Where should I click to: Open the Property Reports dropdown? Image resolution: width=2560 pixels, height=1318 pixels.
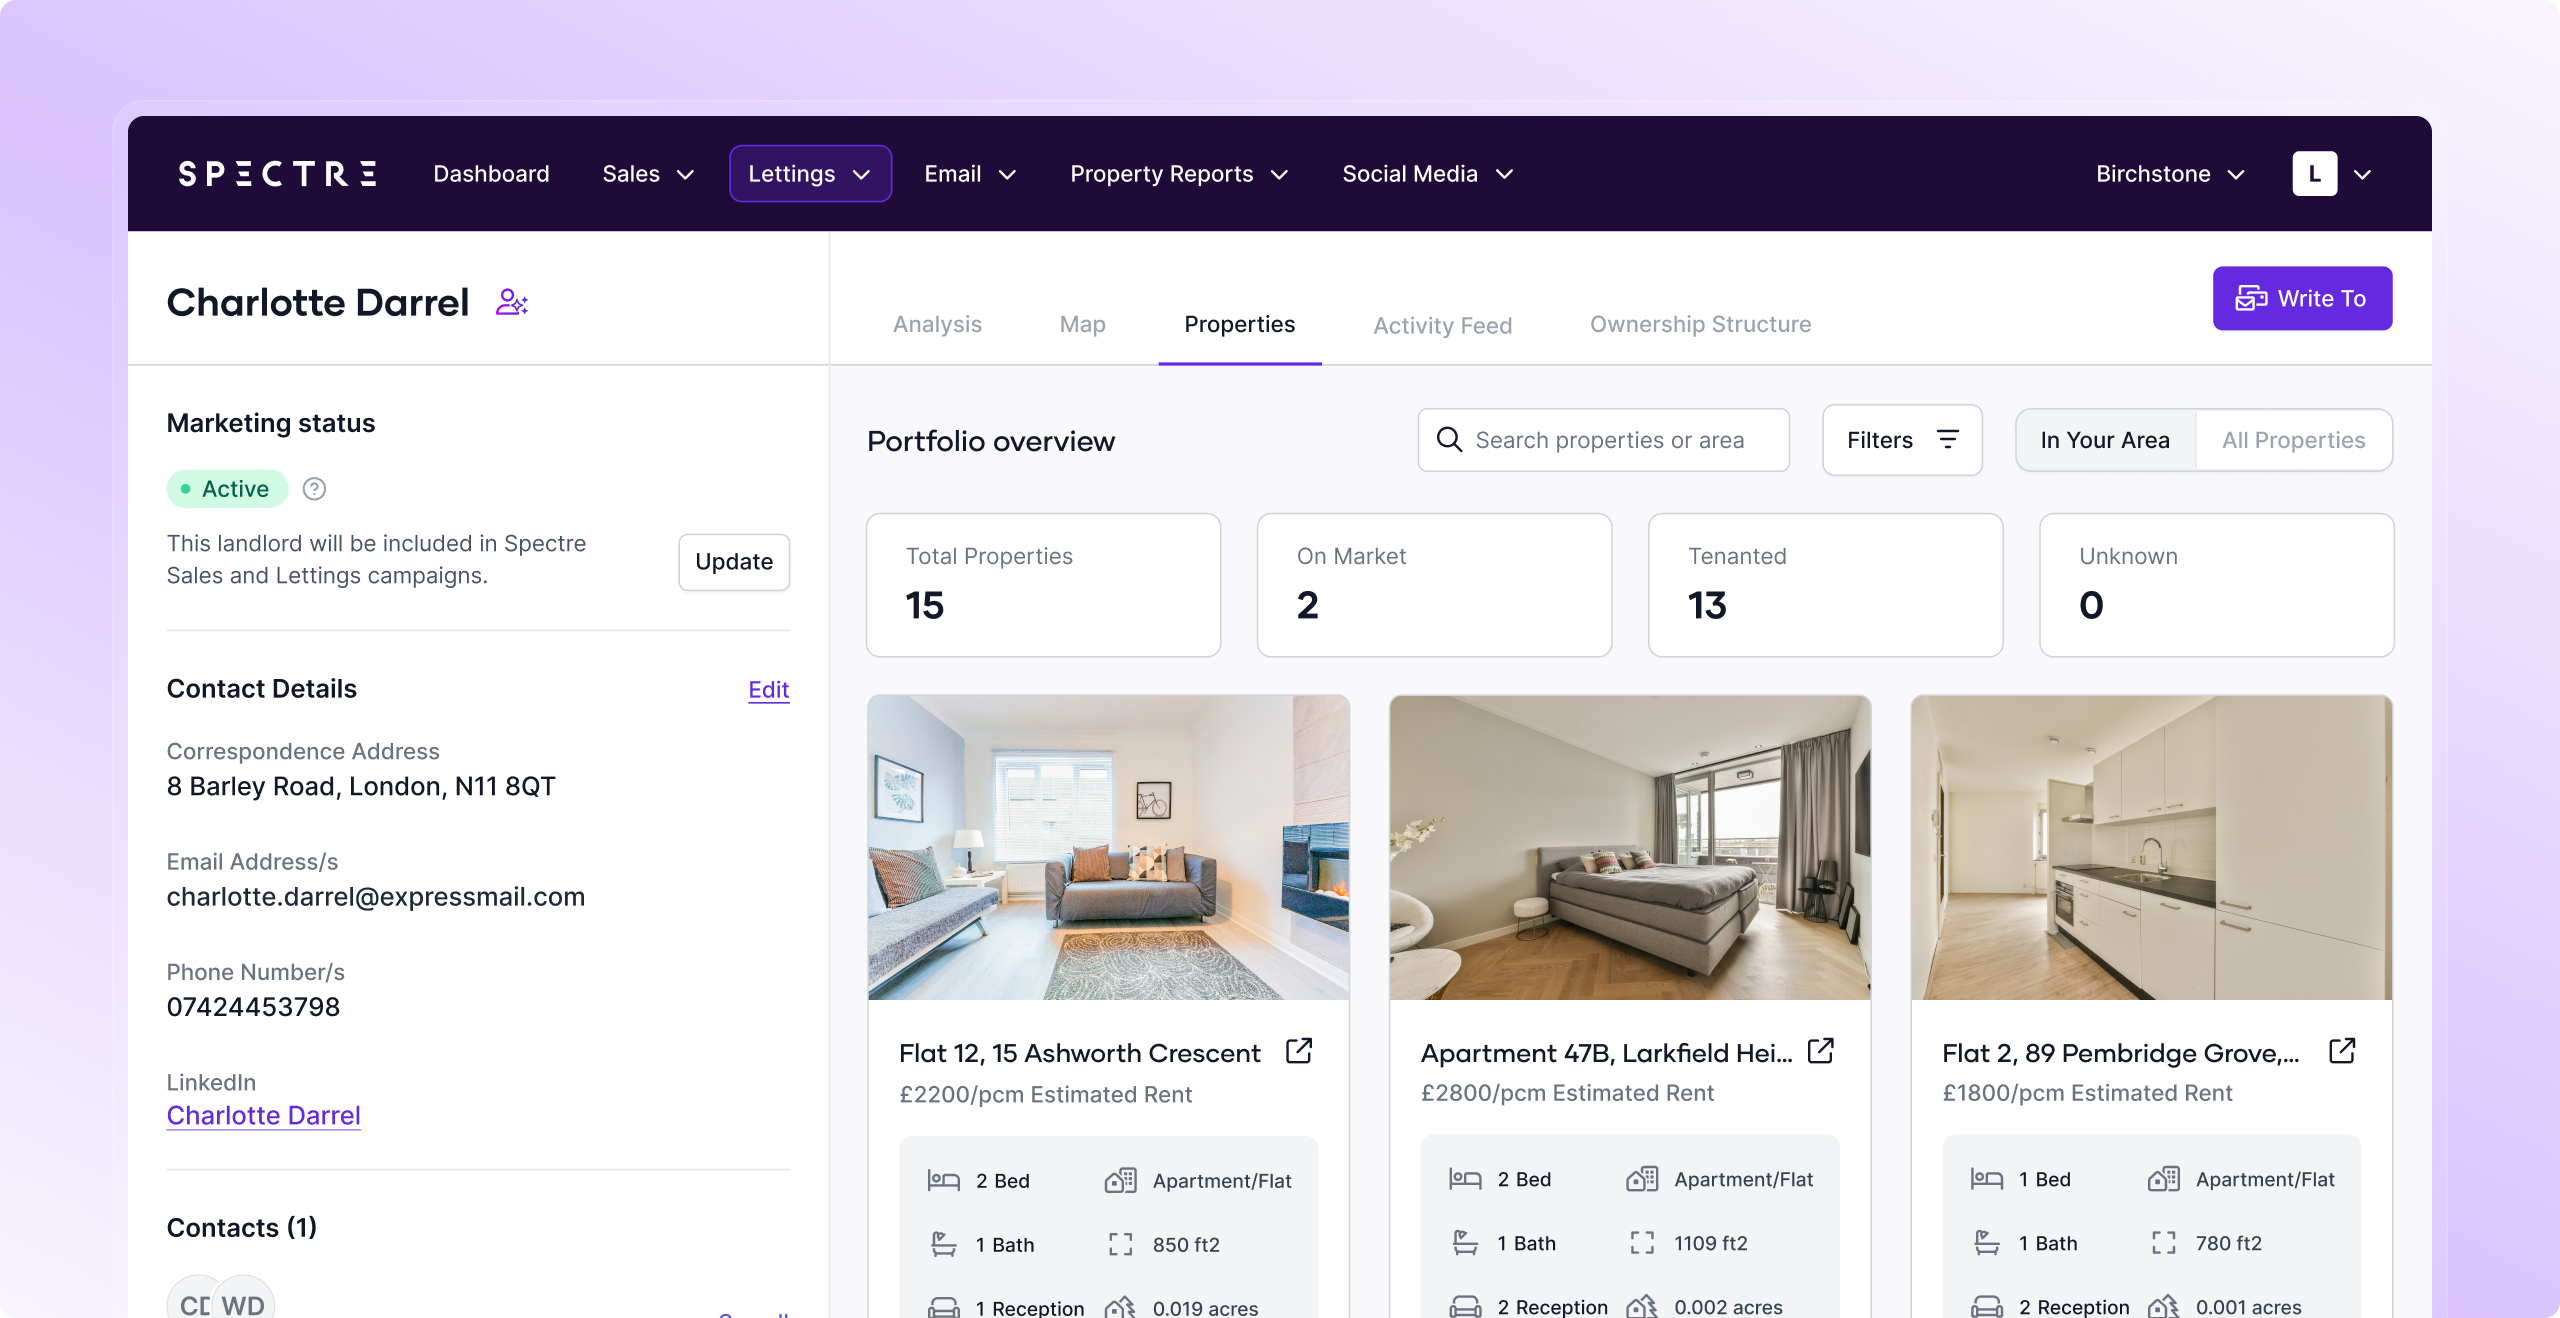[1179, 174]
